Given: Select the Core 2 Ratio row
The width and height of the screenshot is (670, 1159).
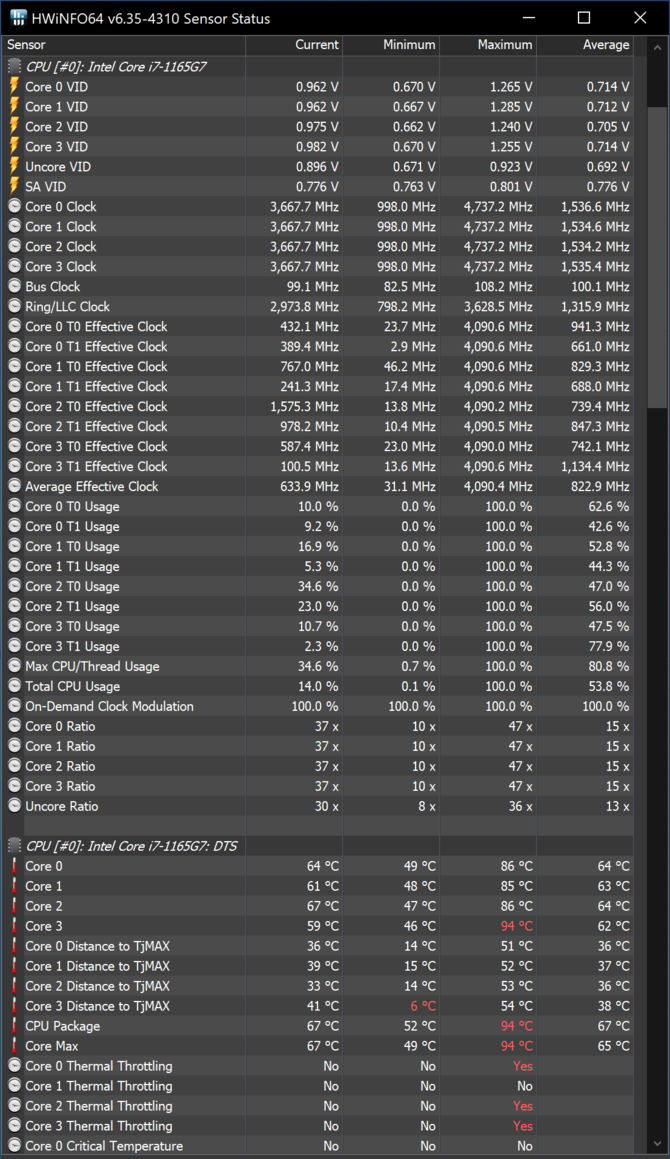Looking at the screenshot, I should tap(318, 765).
